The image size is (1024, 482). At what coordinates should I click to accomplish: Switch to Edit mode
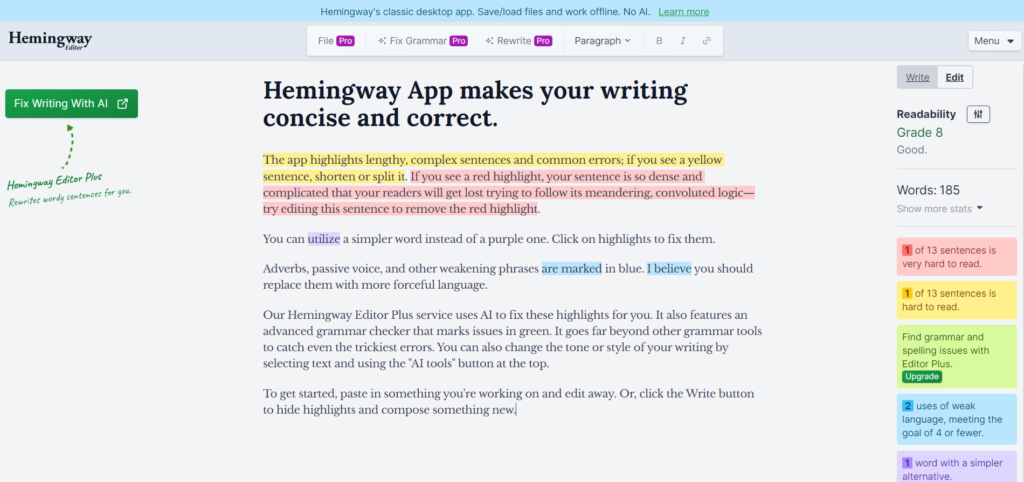click(955, 78)
